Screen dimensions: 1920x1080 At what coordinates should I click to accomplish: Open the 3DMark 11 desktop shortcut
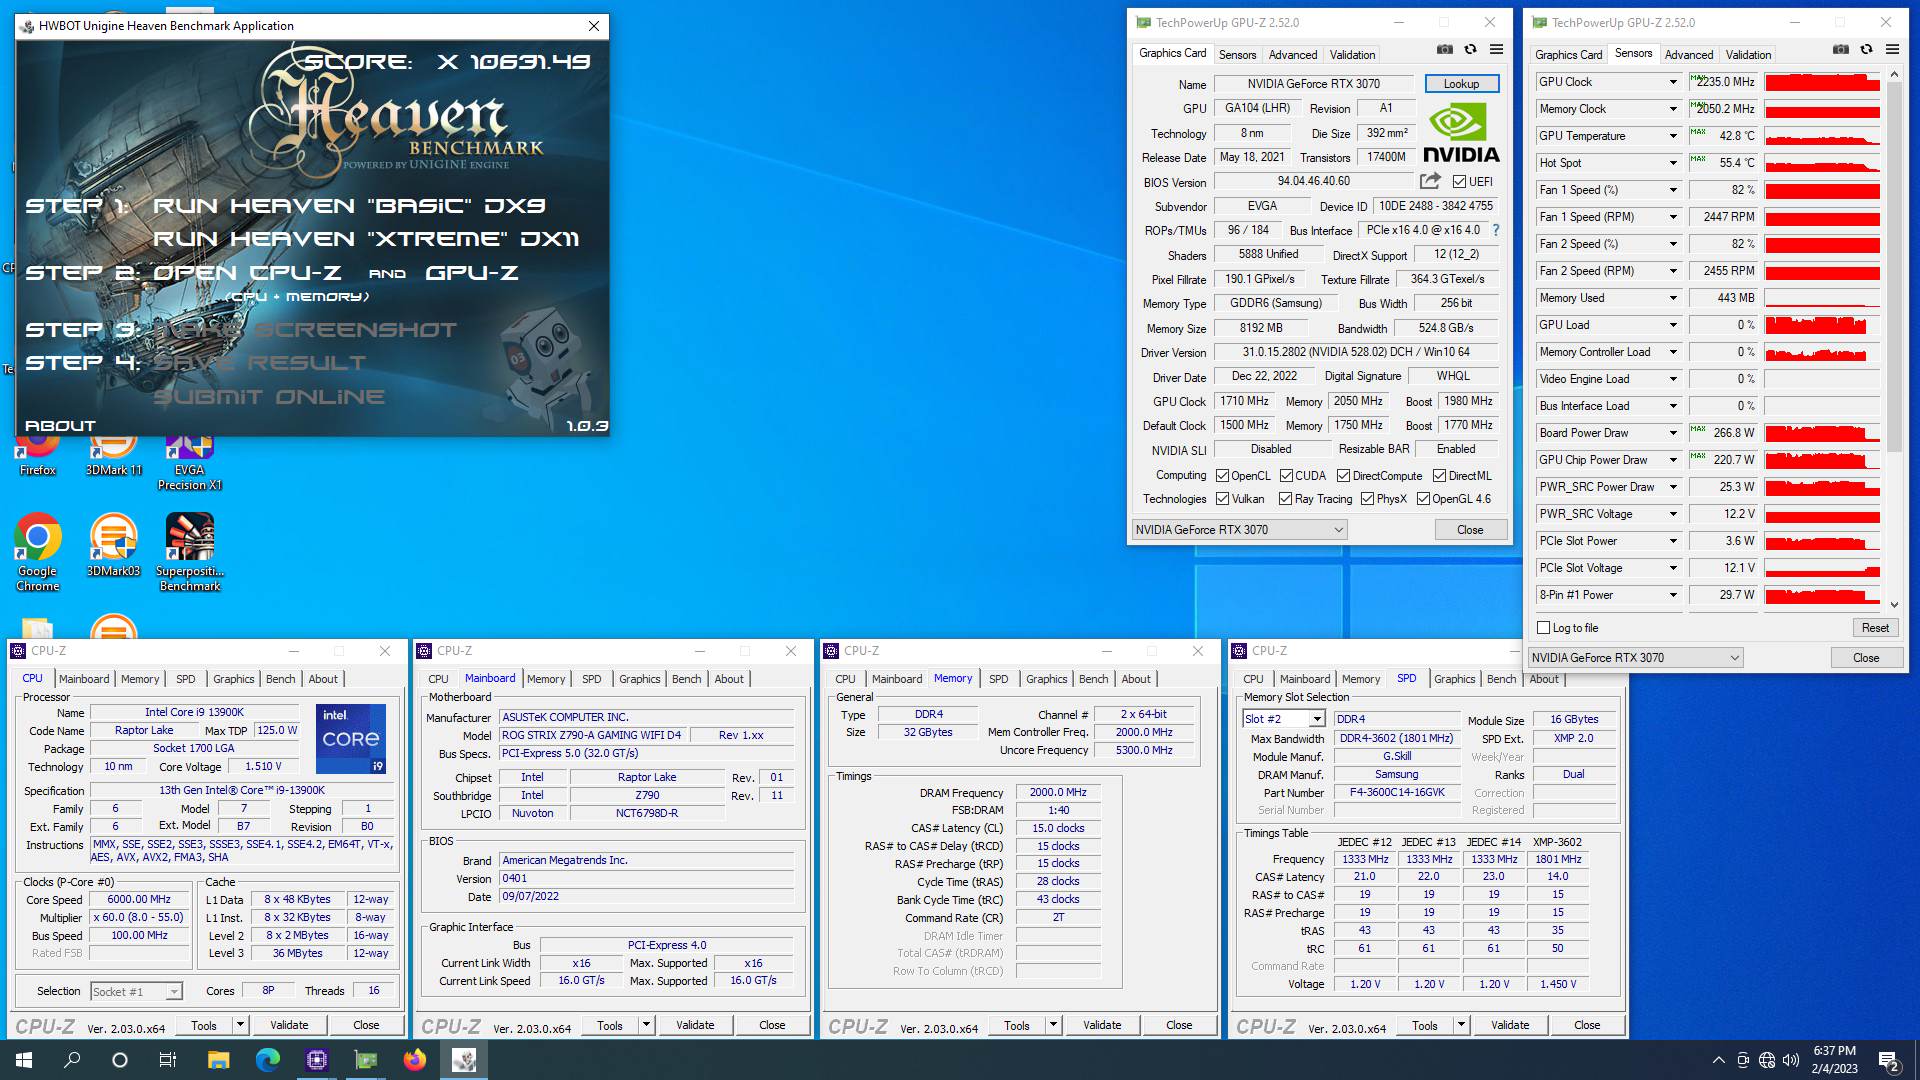pyautogui.click(x=114, y=453)
